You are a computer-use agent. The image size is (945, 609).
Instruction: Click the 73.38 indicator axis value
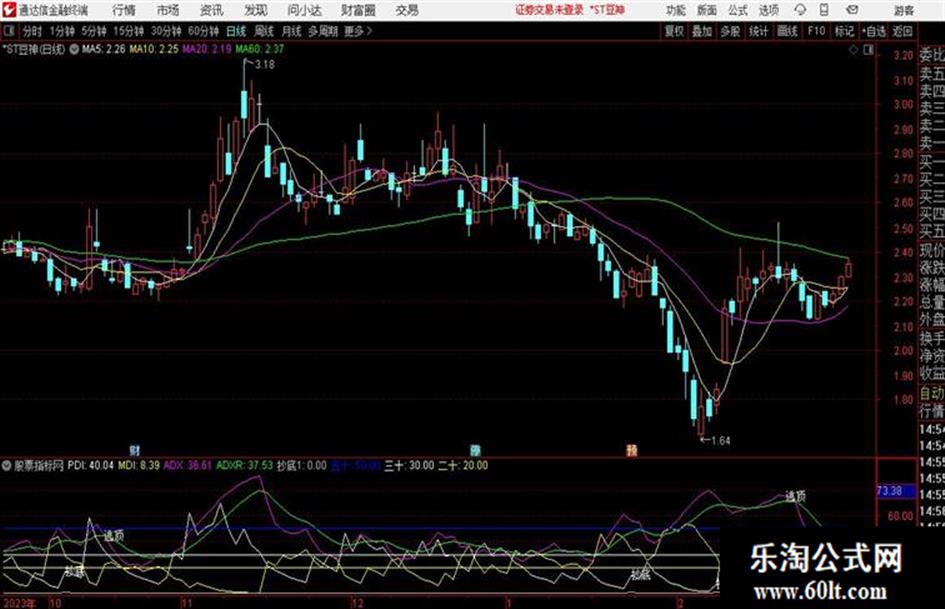pyautogui.click(x=889, y=491)
